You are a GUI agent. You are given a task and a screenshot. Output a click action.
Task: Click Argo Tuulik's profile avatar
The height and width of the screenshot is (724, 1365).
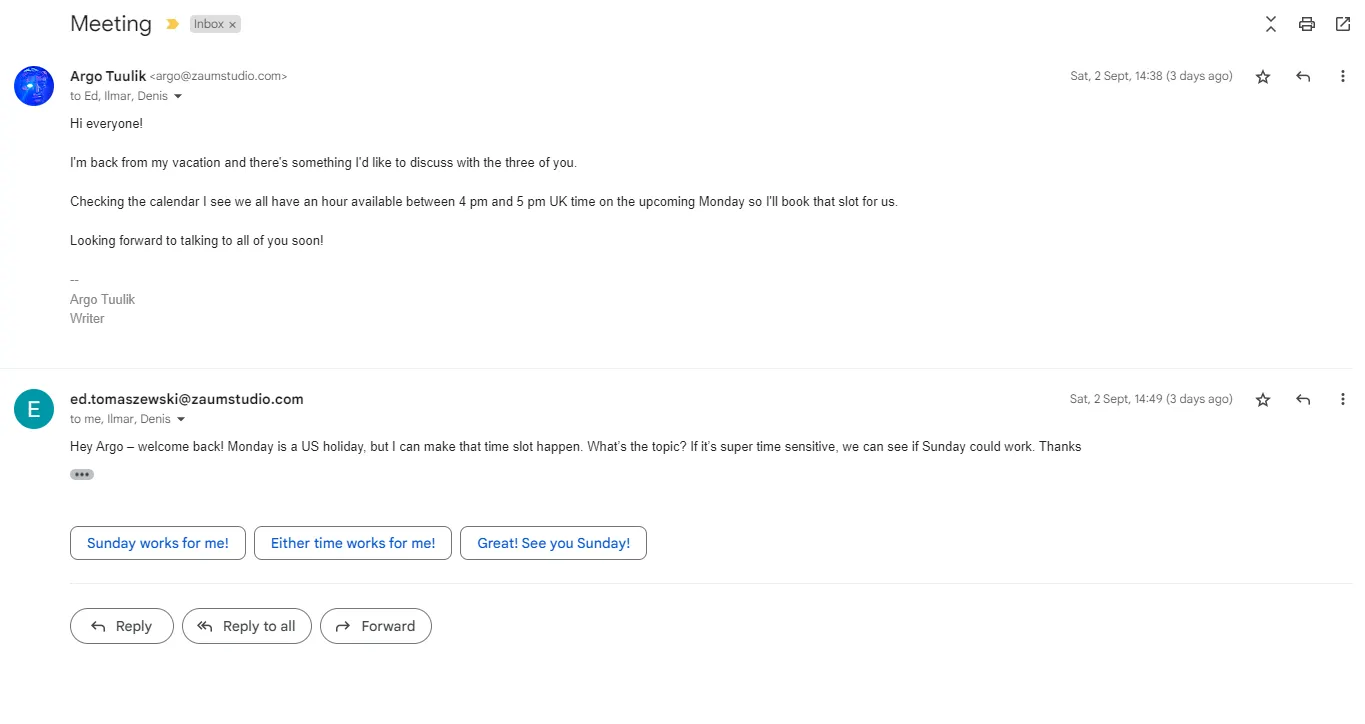34,86
